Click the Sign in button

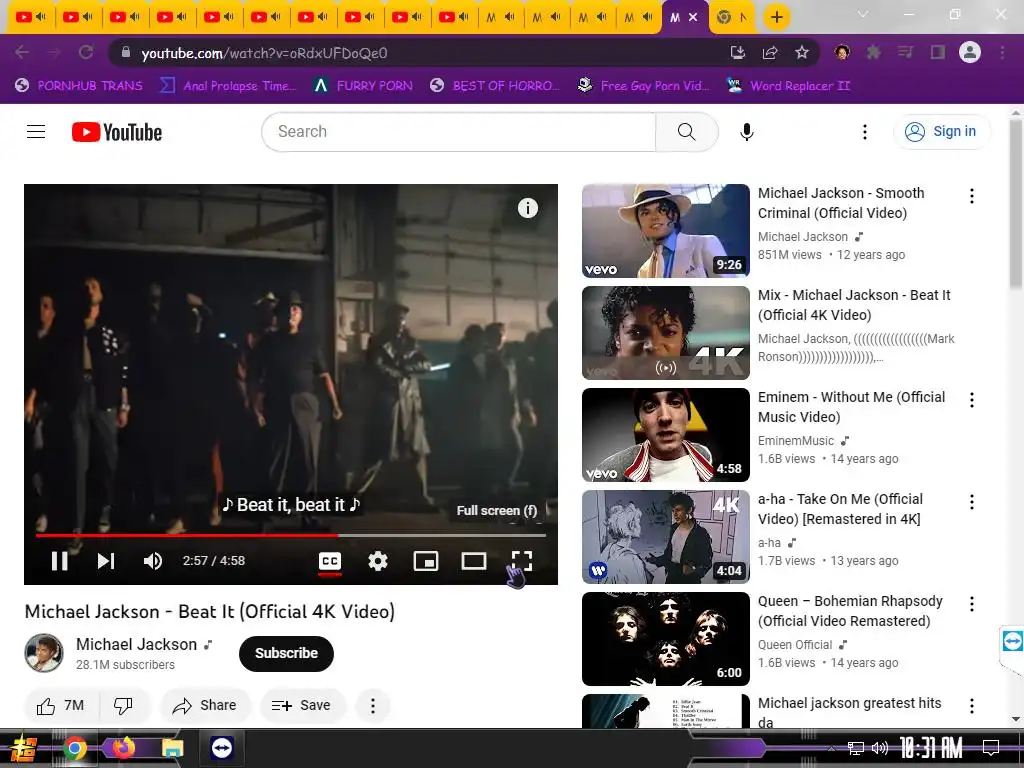(941, 132)
